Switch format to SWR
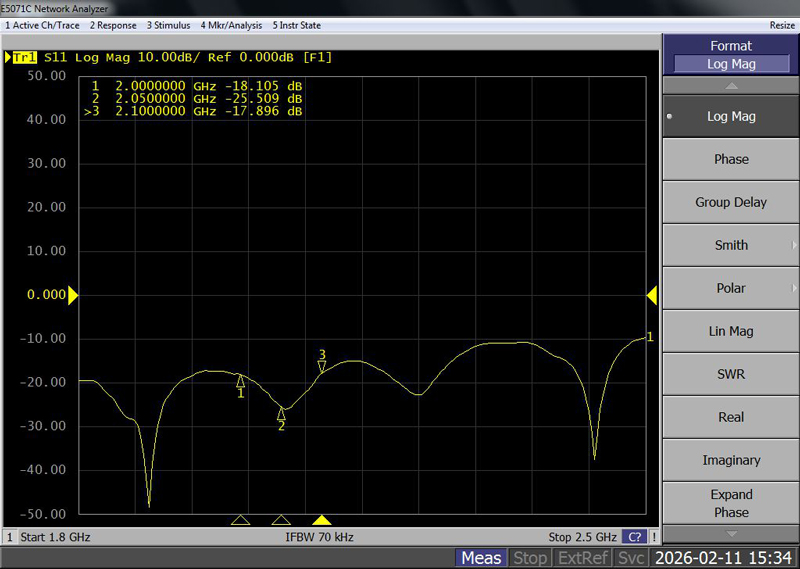Viewport: 800px width, 569px height. coord(731,374)
